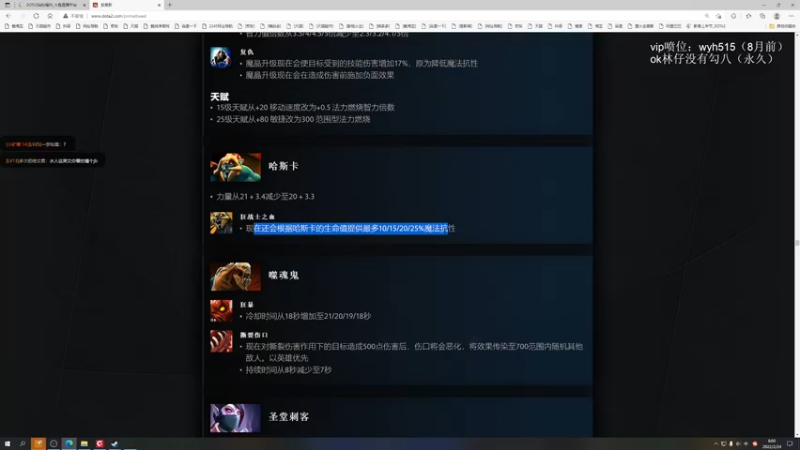Open the tab actions menu icon
This screenshot has width=800, height=450.
click(x=7, y=5)
